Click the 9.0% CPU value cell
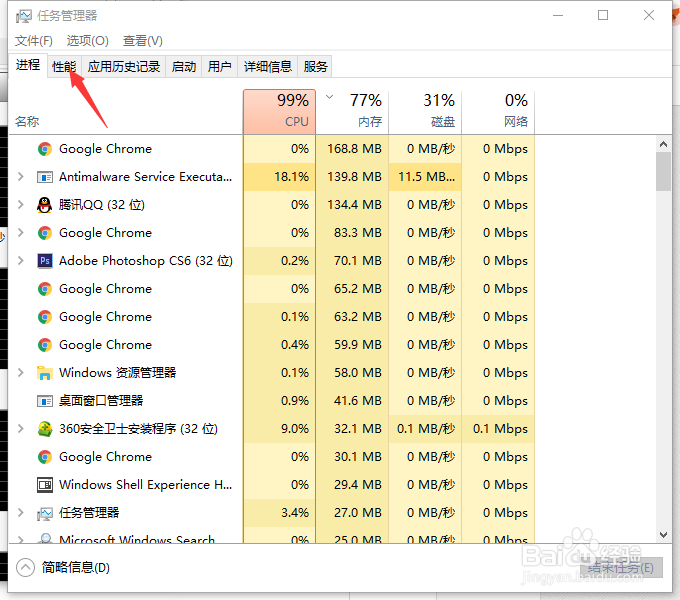 [280, 429]
